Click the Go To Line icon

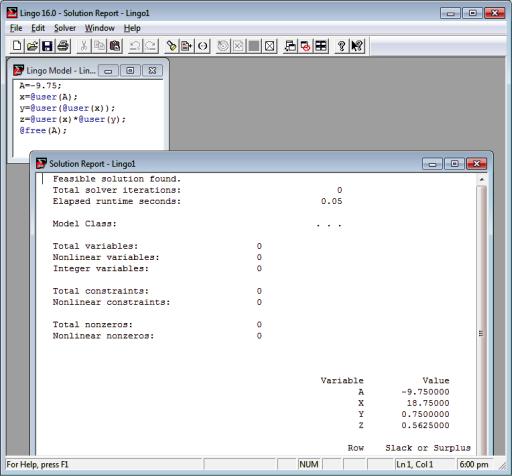[x=187, y=46]
